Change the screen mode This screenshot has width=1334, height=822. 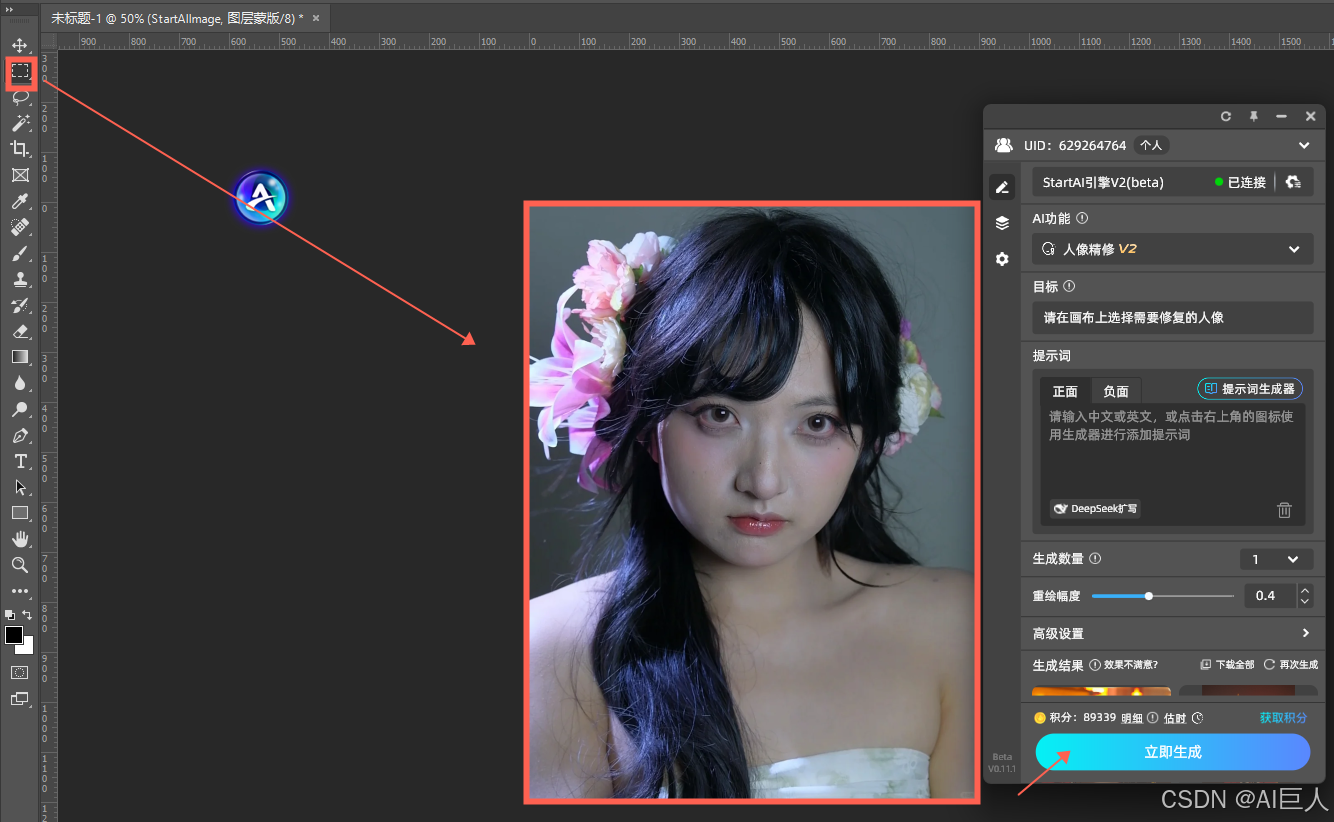tap(20, 698)
